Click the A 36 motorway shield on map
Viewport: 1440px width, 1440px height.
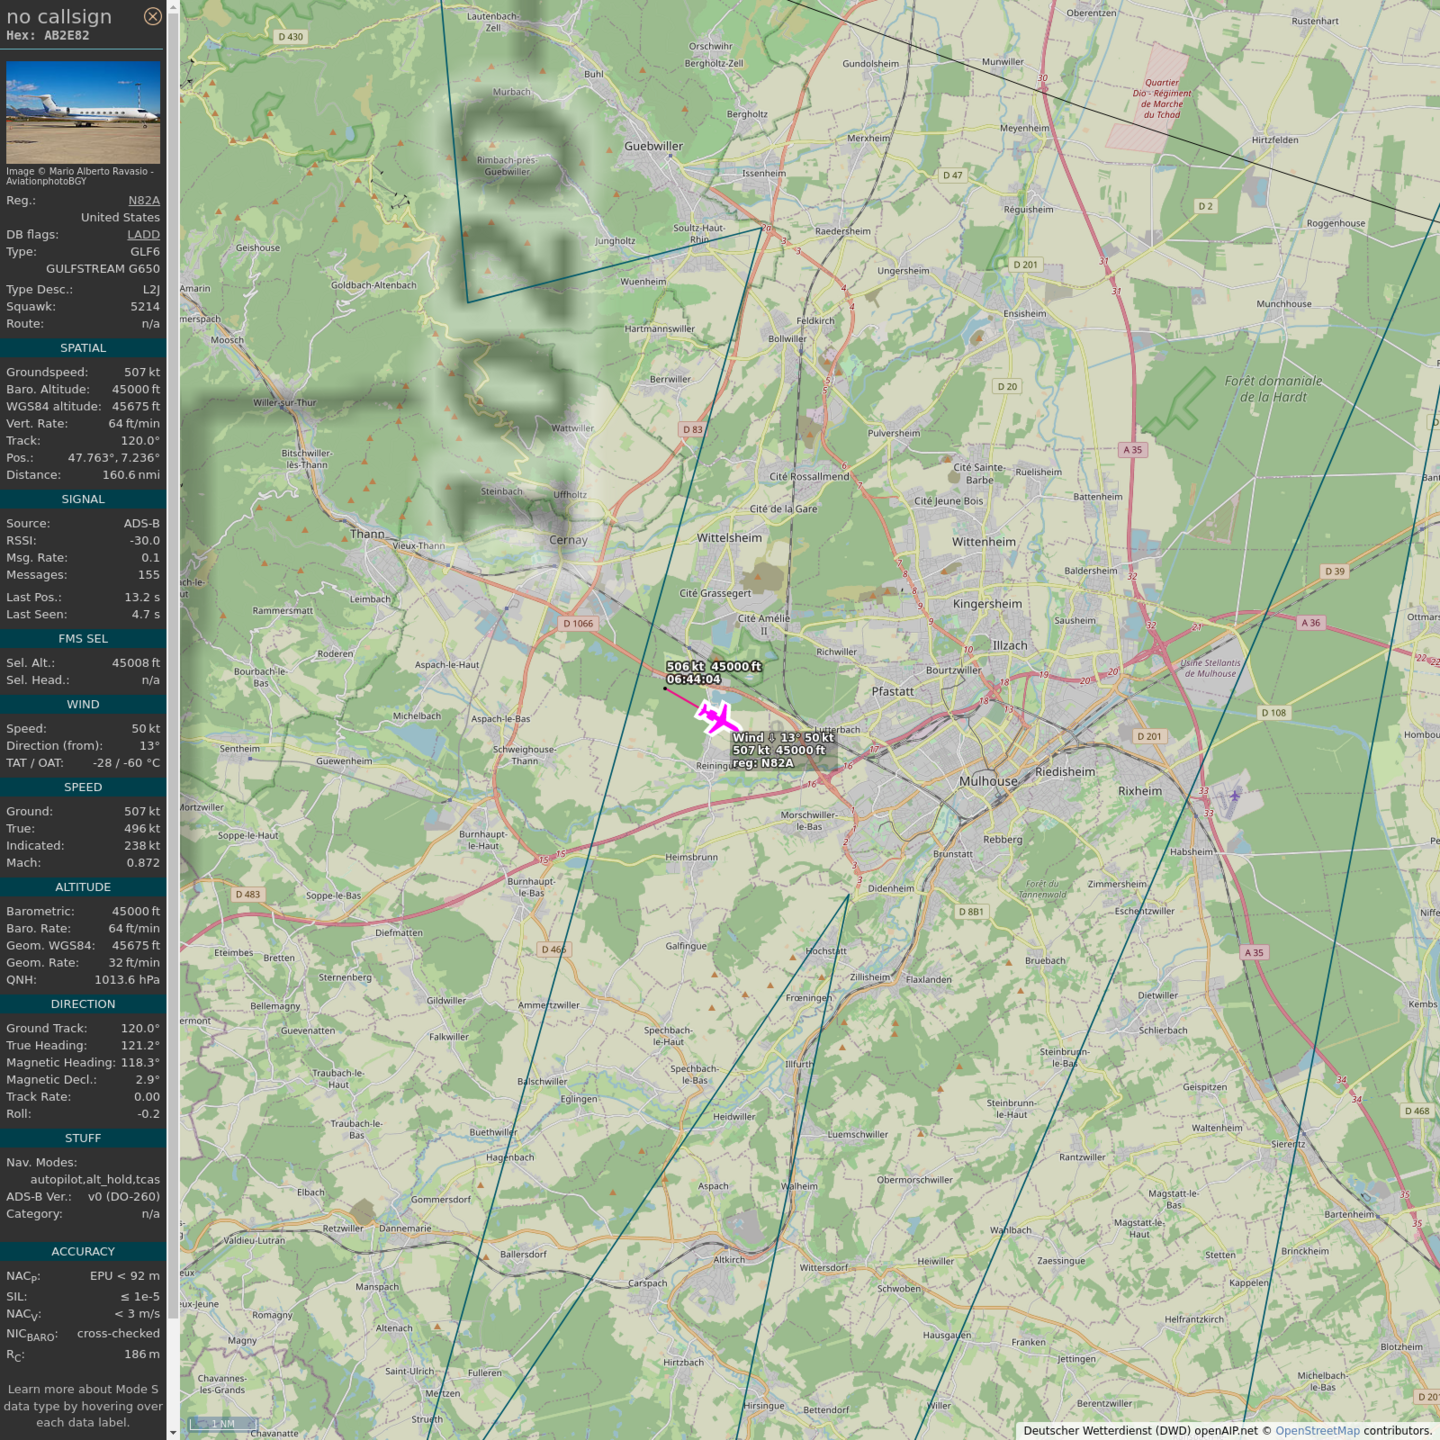tap(1310, 623)
